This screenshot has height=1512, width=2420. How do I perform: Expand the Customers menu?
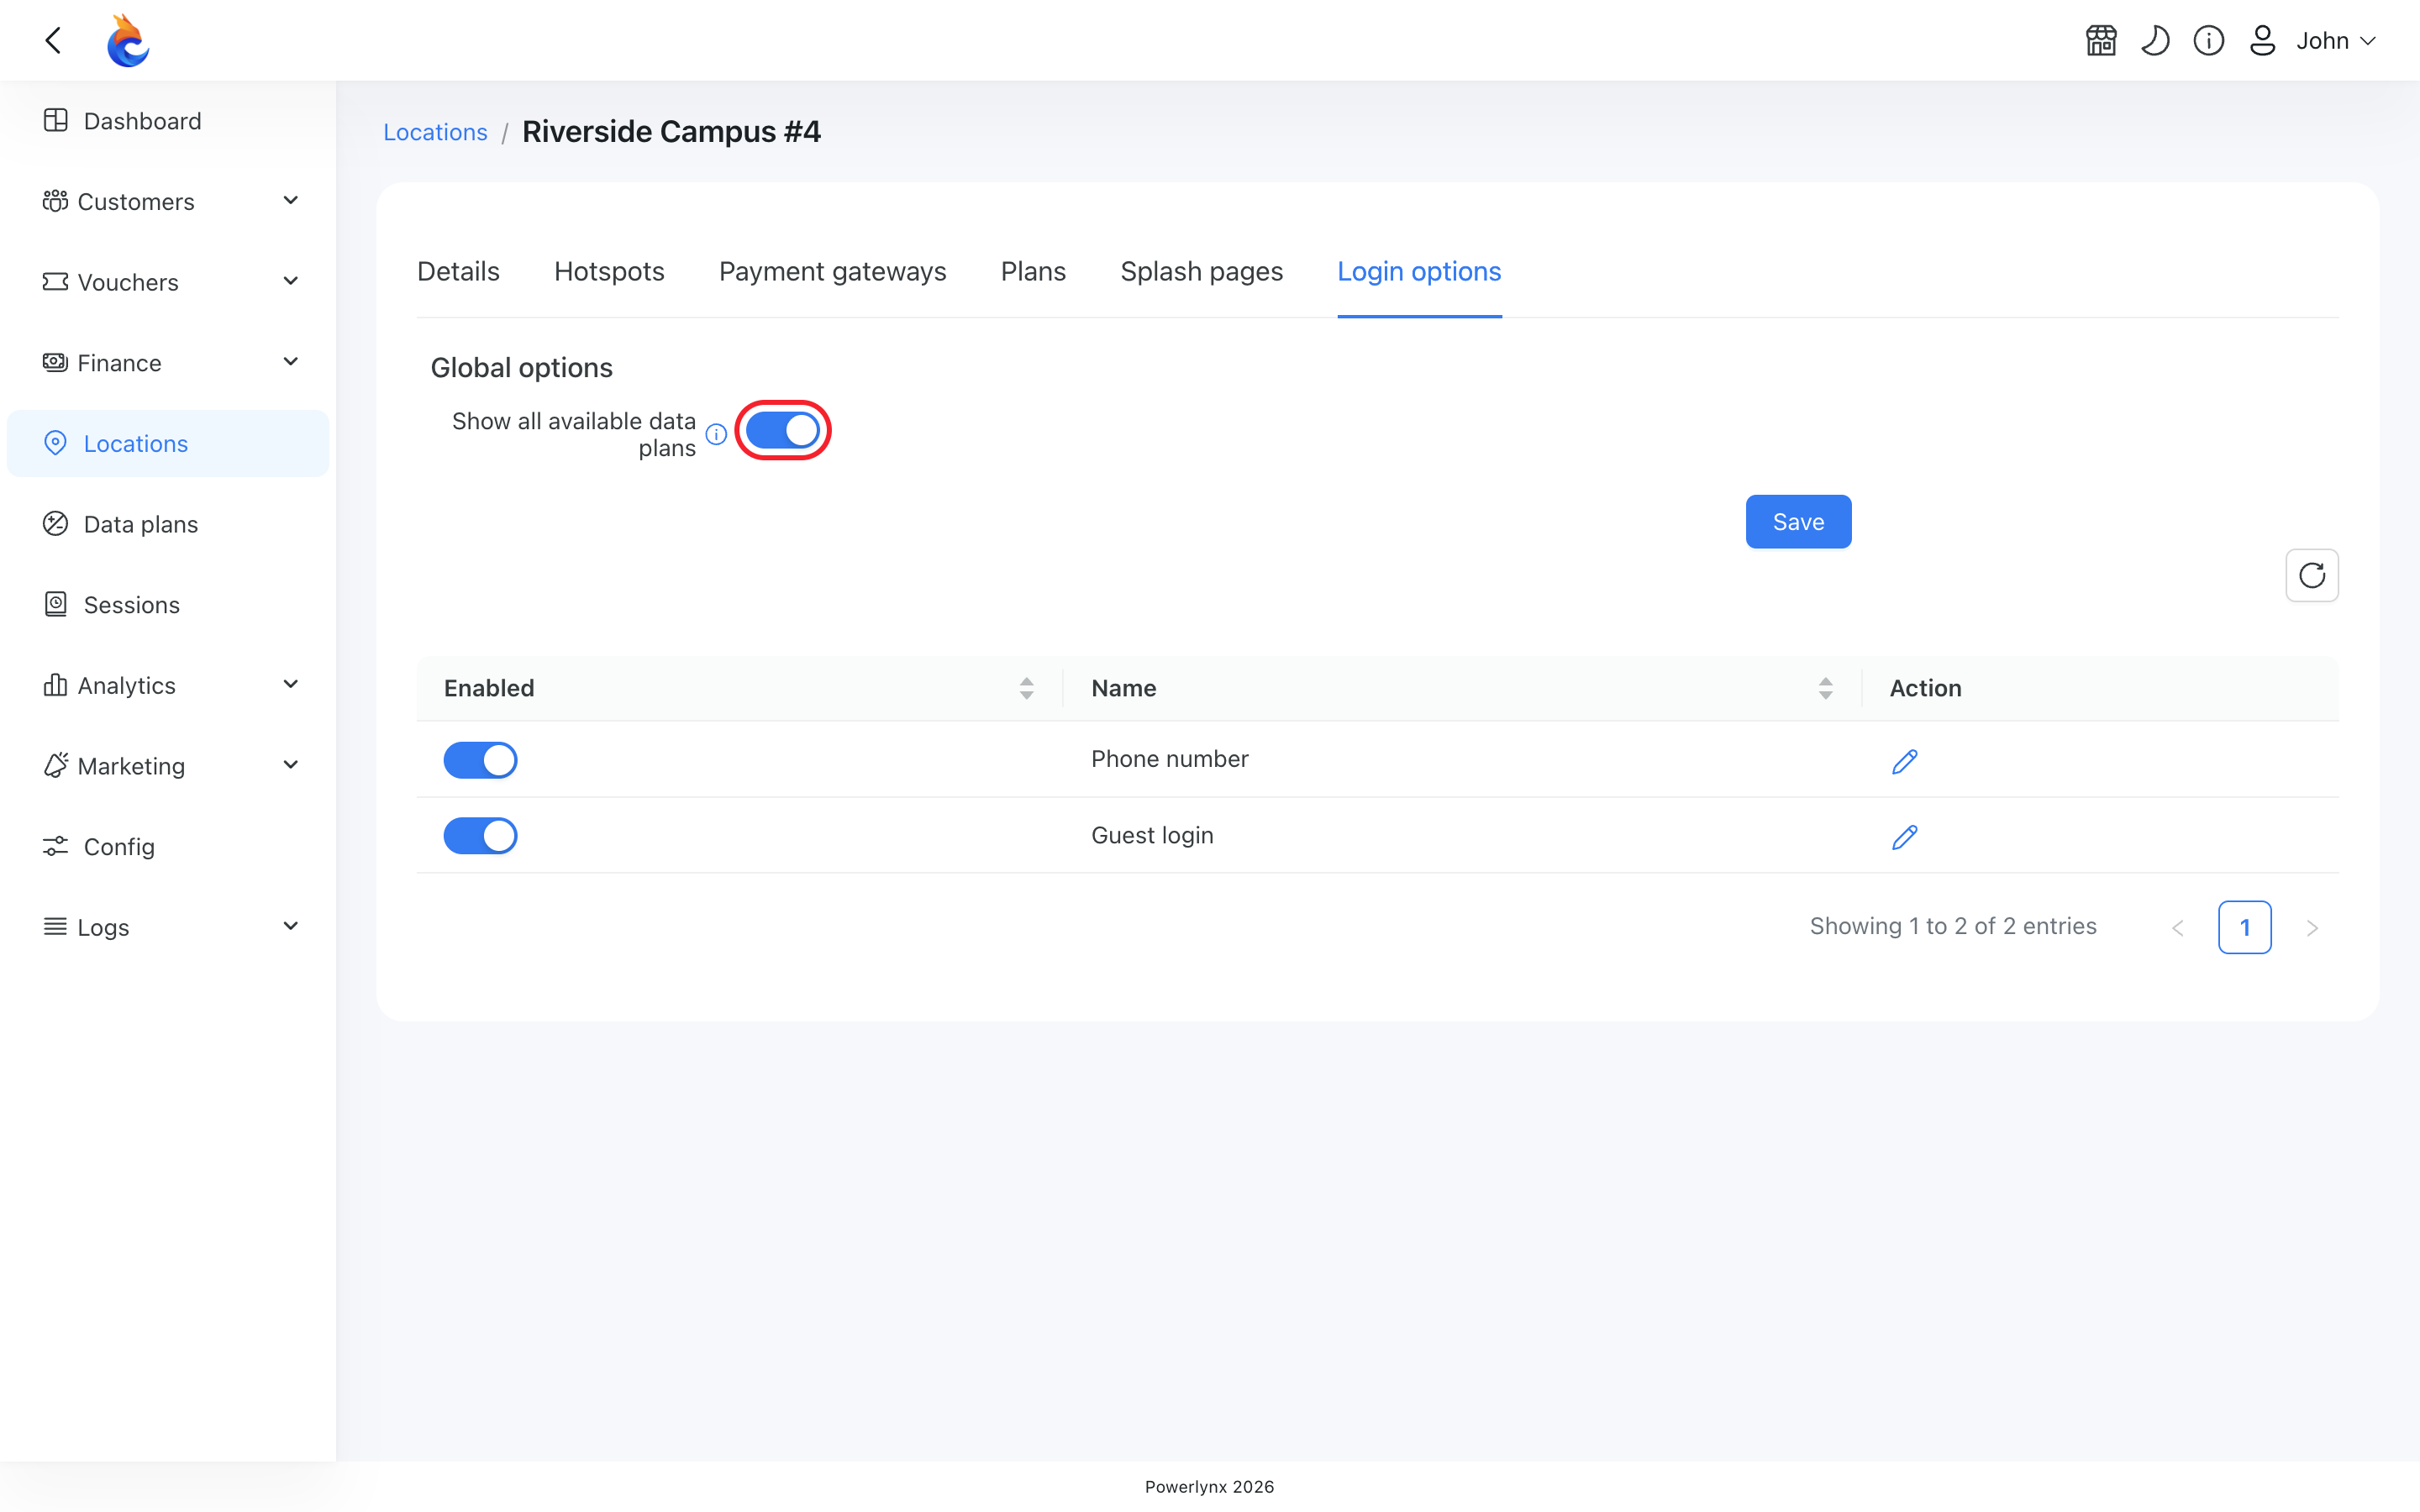pyautogui.click(x=168, y=202)
